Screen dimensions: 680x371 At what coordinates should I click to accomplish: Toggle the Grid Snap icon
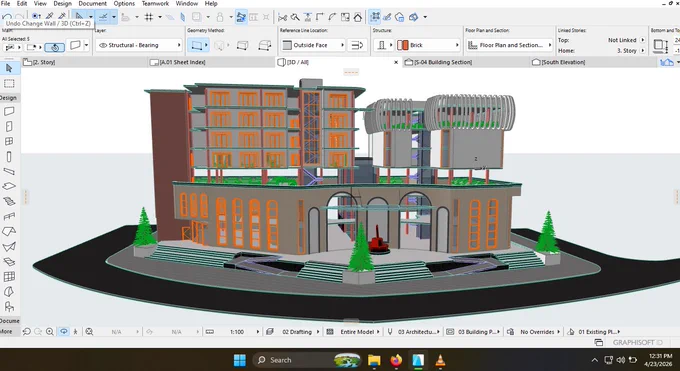tap(149, 17)
